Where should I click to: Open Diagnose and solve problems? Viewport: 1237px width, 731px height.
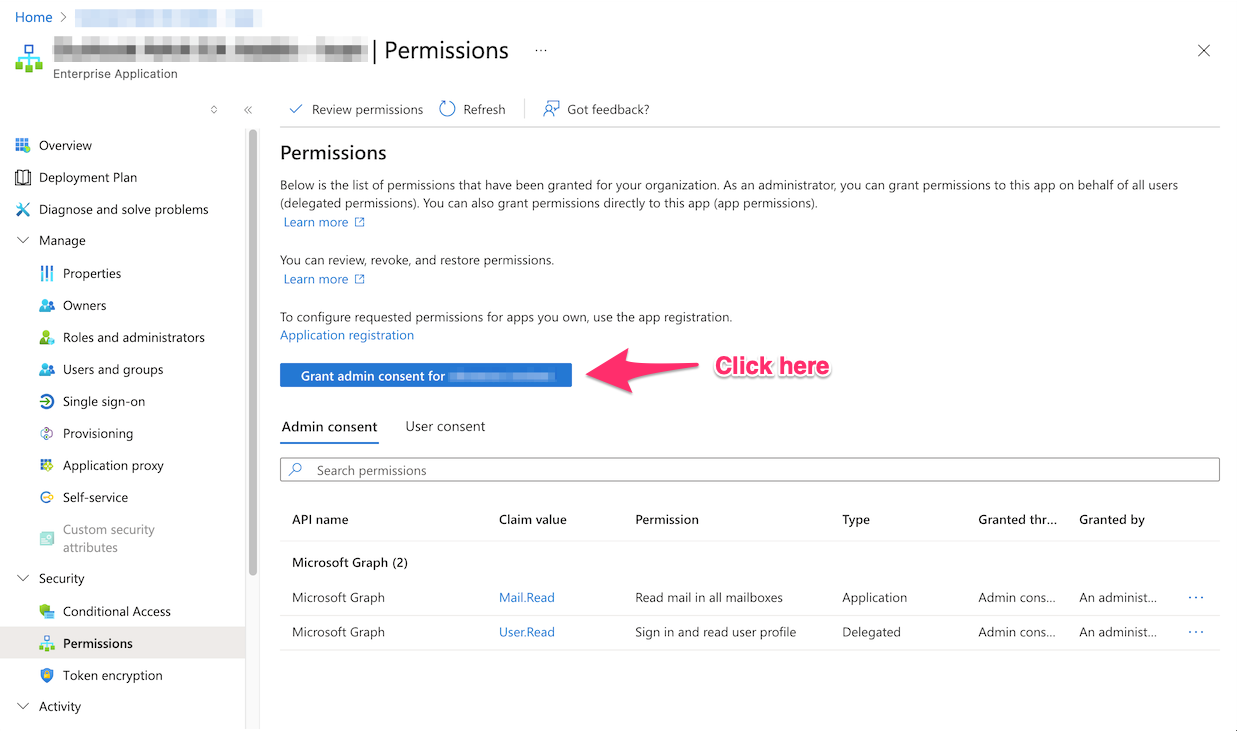(x=123, y=209)
